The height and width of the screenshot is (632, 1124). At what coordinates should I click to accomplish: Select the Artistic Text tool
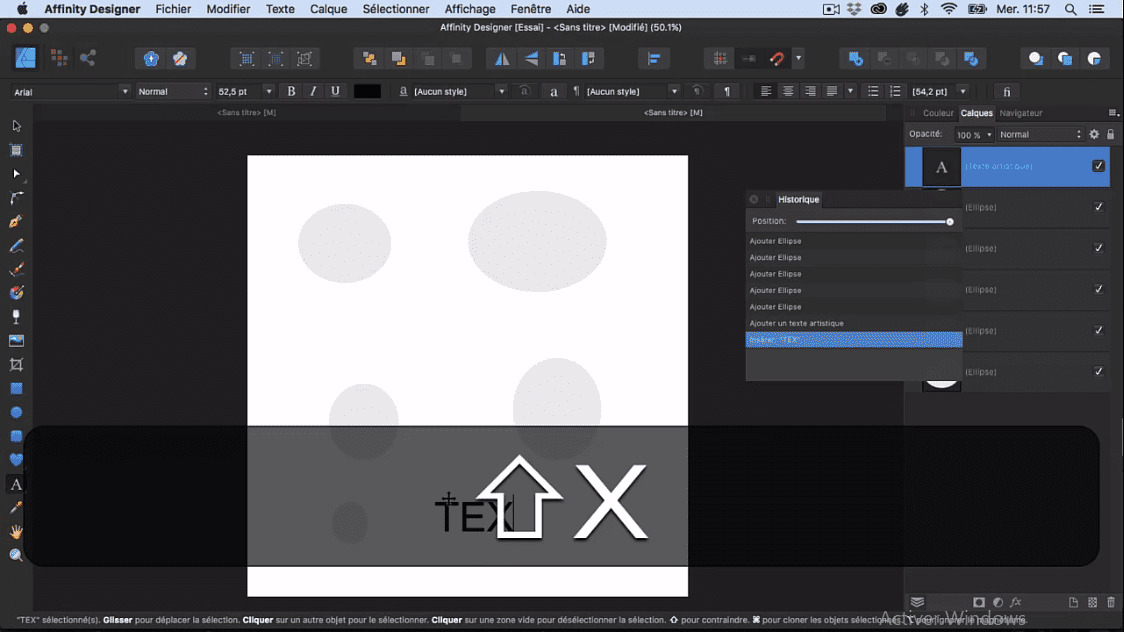(x=16, y=484)
